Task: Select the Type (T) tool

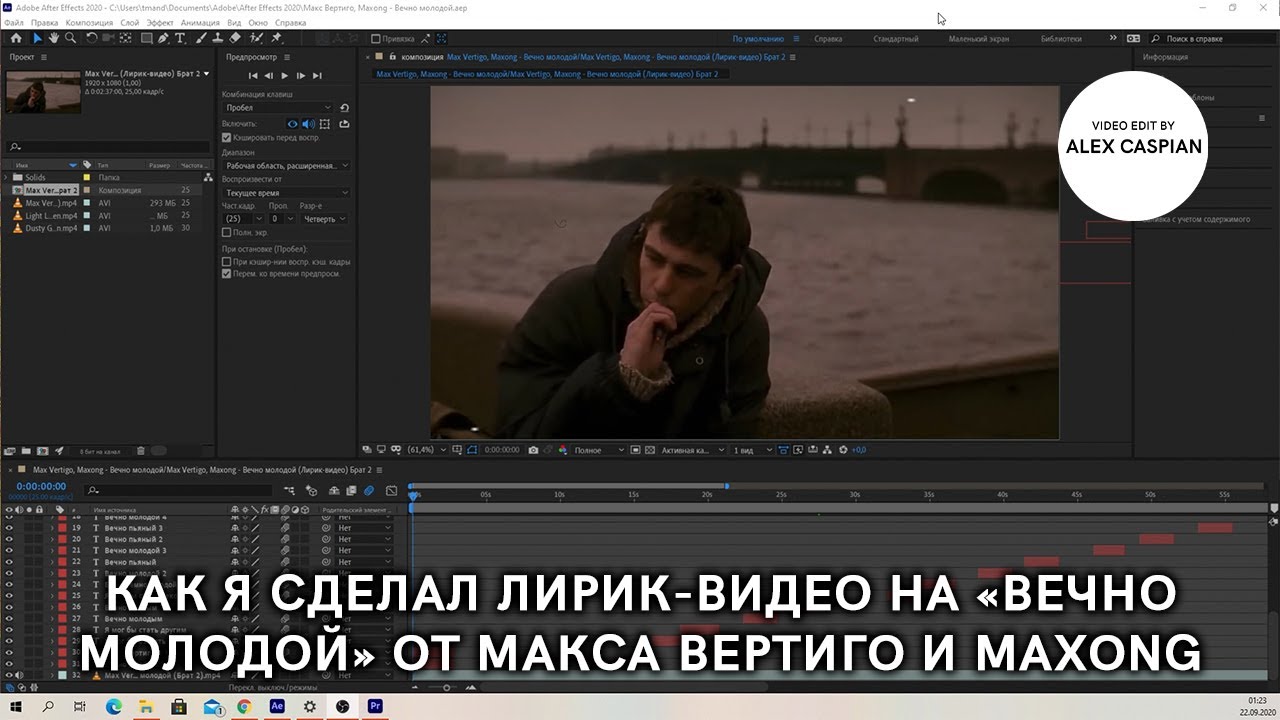Action: (180, 38)
